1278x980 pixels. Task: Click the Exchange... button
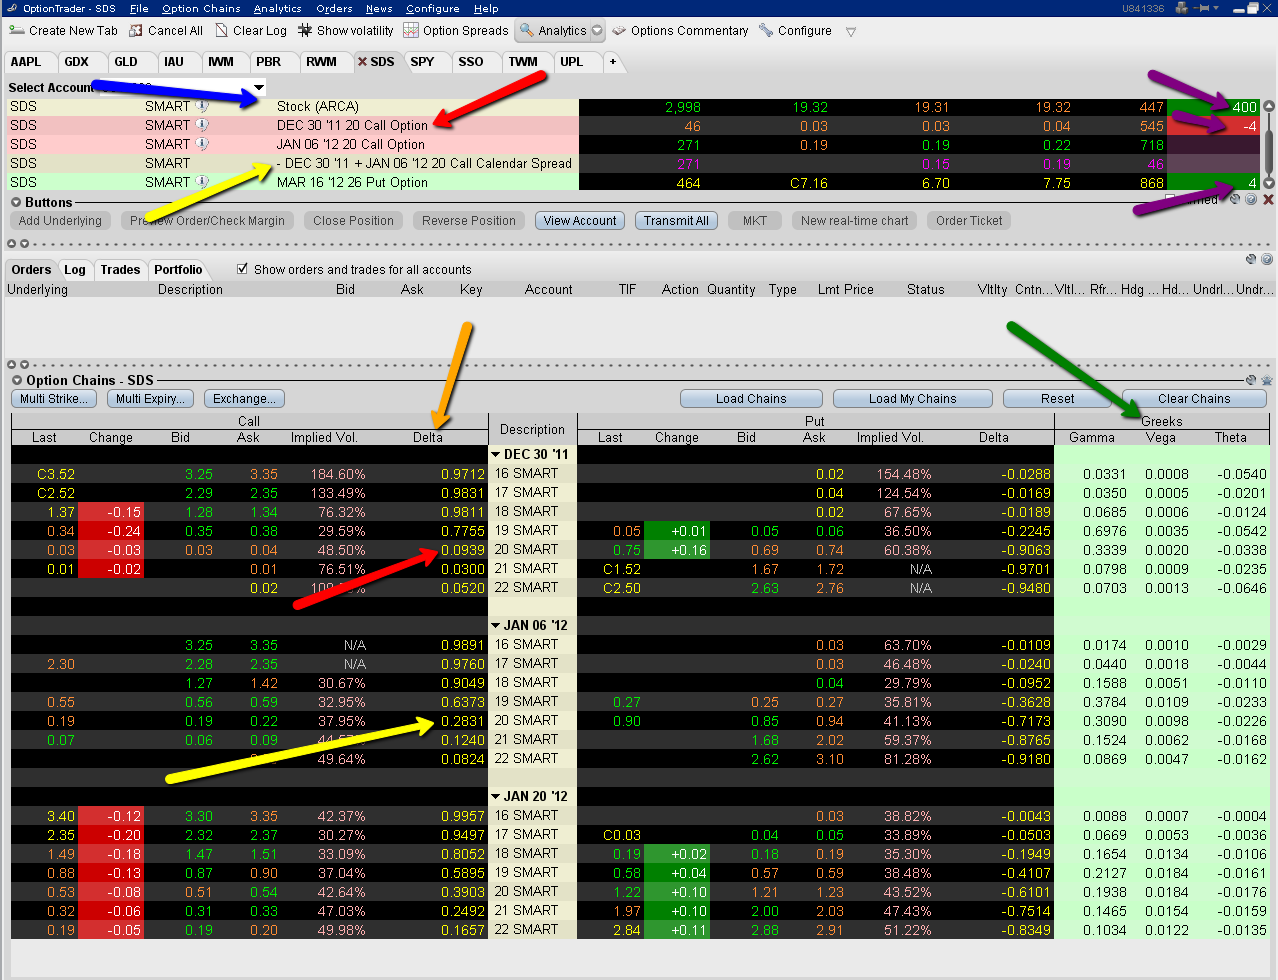pos(245,399)
